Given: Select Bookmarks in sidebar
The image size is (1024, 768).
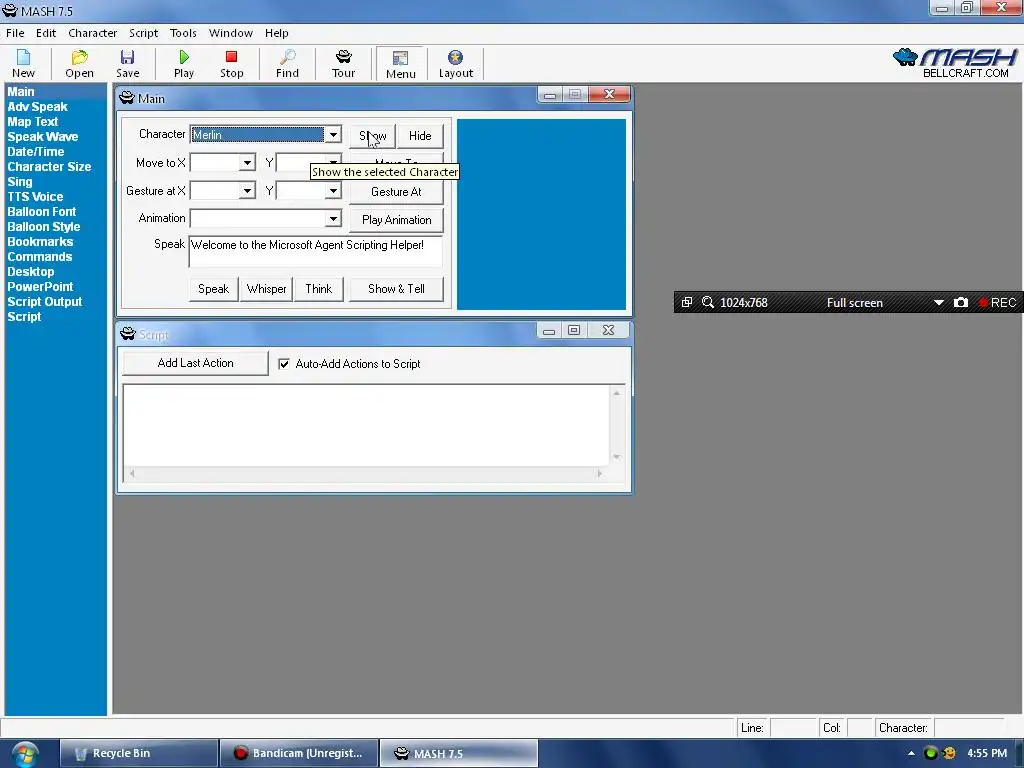Looking at the screenshot, I should tap(40, 242).
